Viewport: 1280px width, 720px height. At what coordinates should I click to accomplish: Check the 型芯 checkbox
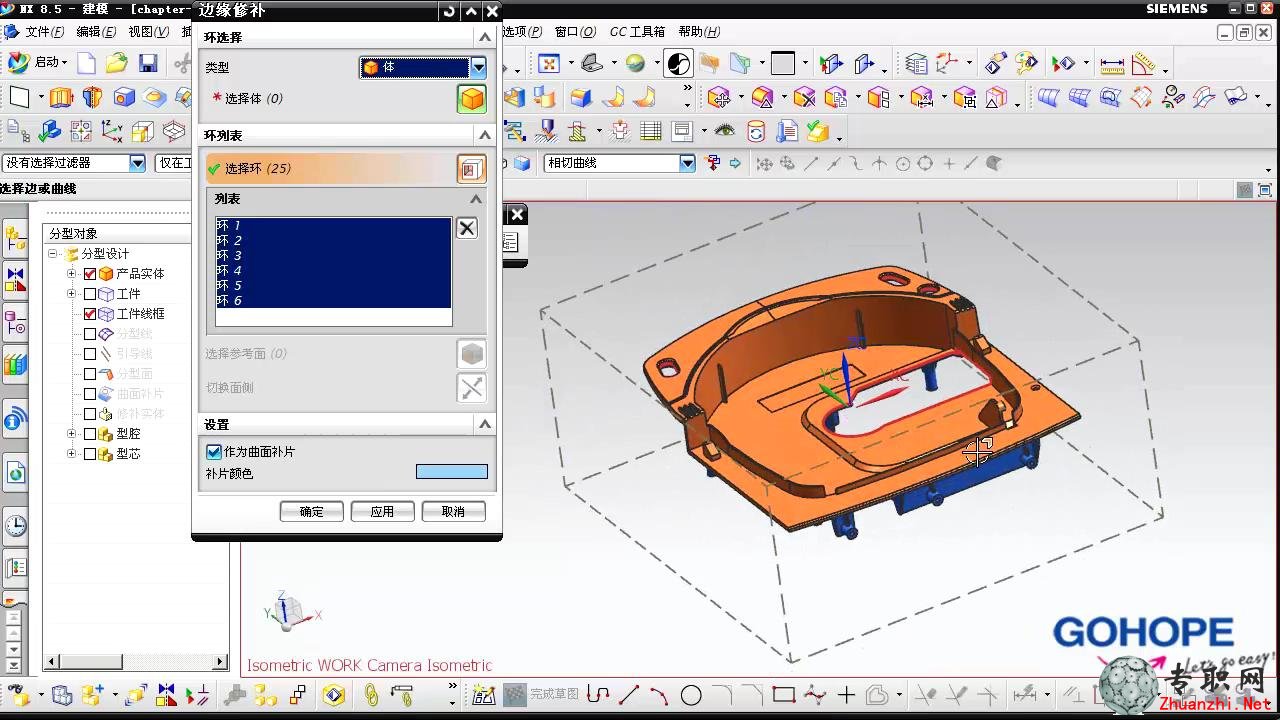(x=90, y=454)
